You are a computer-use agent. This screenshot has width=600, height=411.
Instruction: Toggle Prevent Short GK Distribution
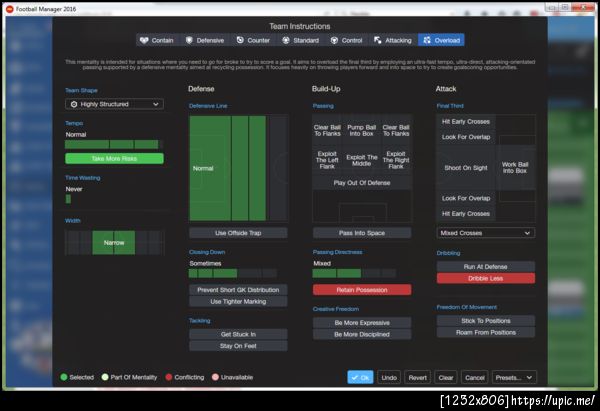(x=238, y=290)
